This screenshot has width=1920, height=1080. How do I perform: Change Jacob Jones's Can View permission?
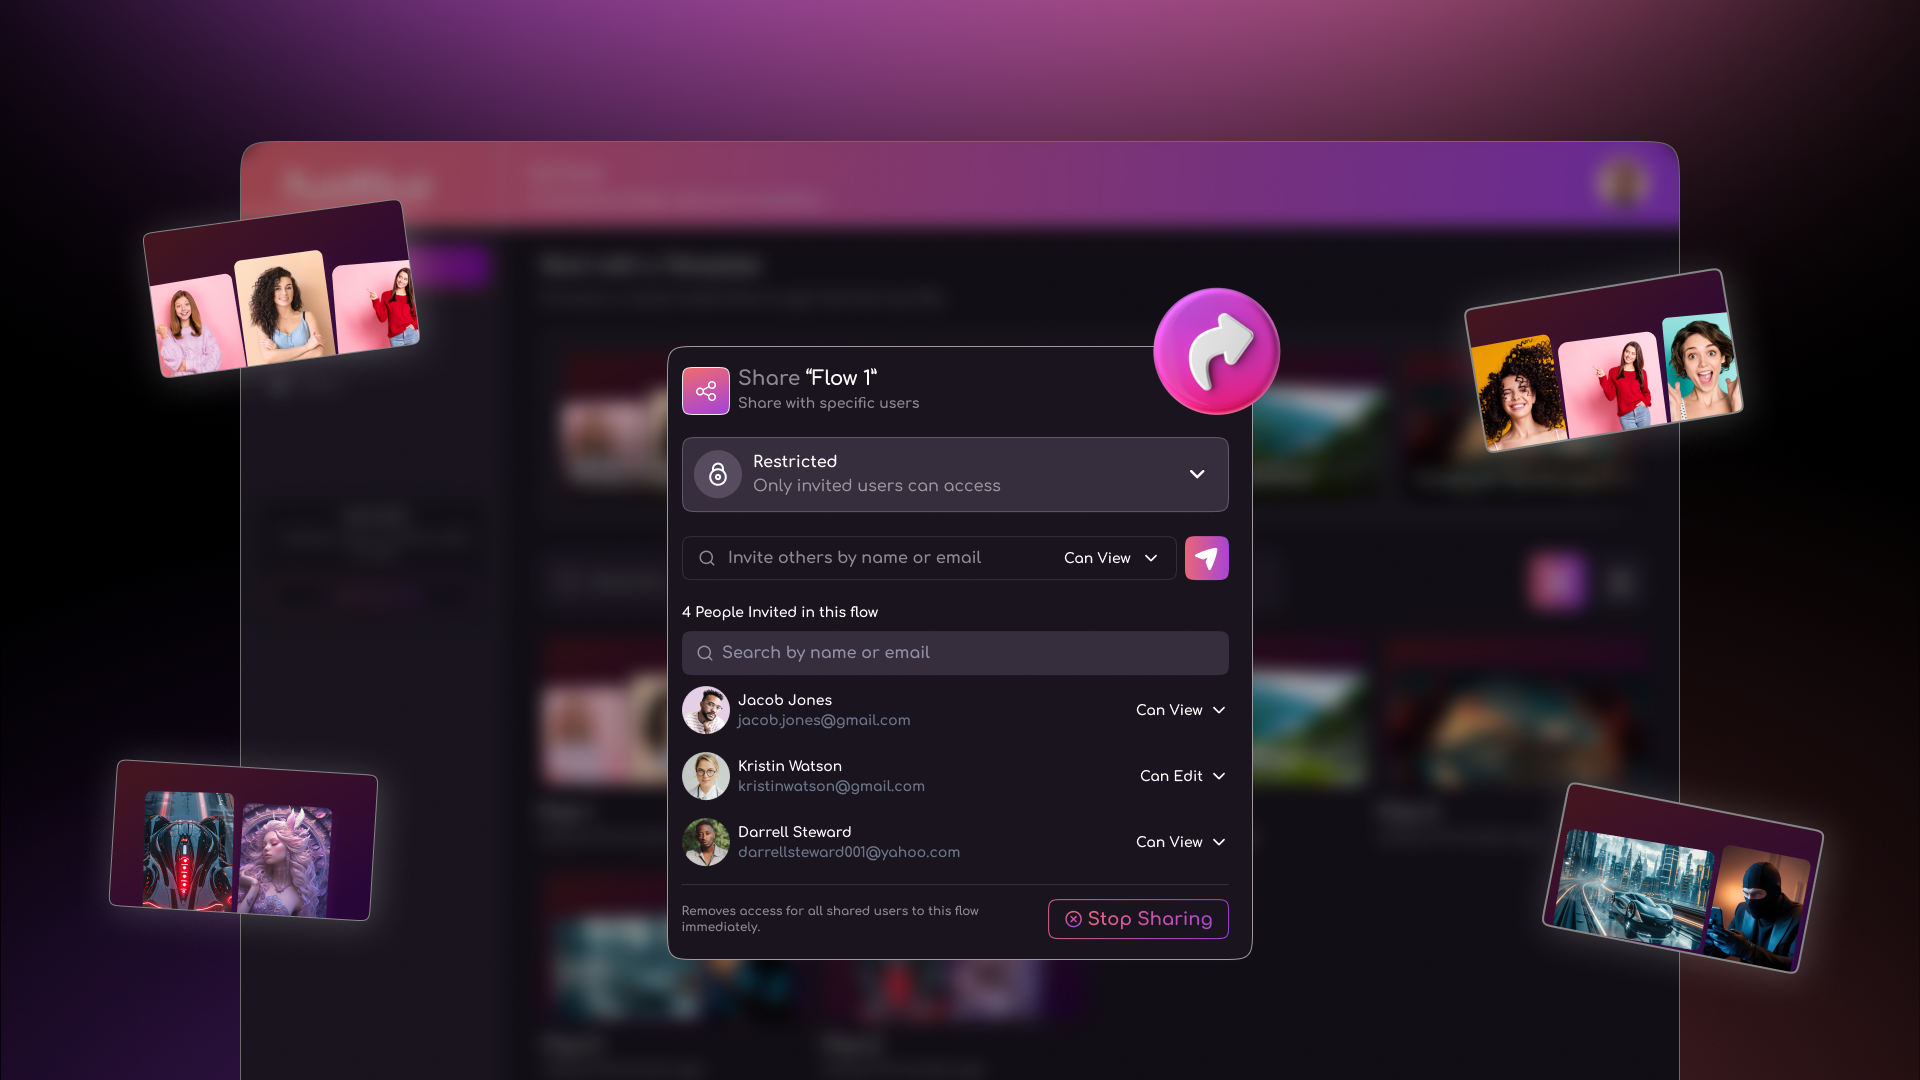1181,710
